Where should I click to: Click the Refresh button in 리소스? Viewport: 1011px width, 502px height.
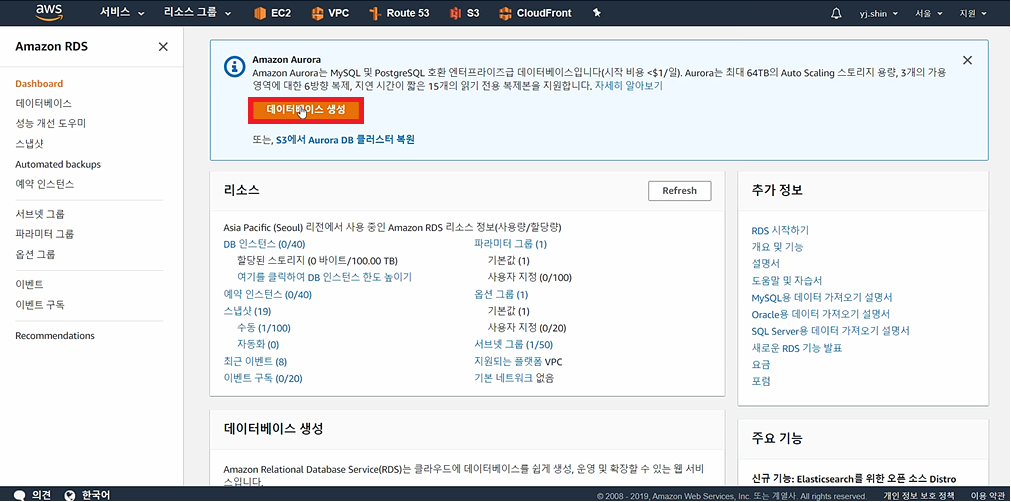coord(680,191)
